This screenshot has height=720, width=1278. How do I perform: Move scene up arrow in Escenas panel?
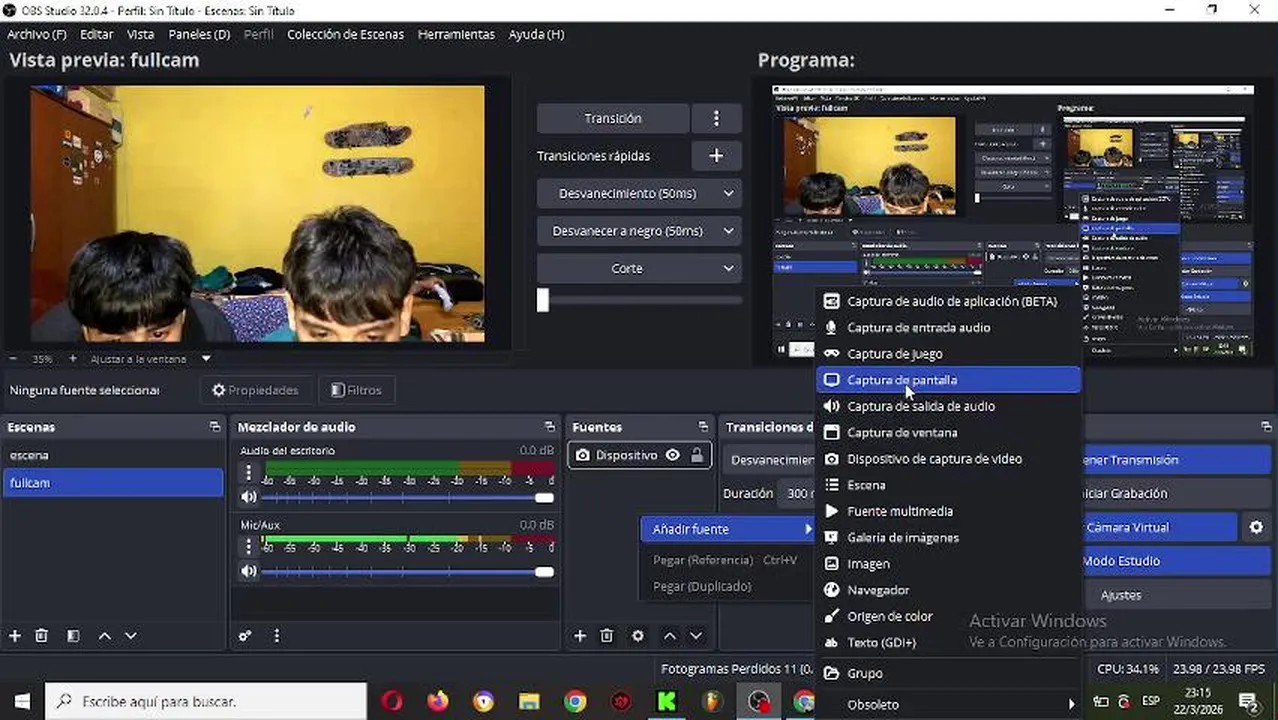point(104,636)
